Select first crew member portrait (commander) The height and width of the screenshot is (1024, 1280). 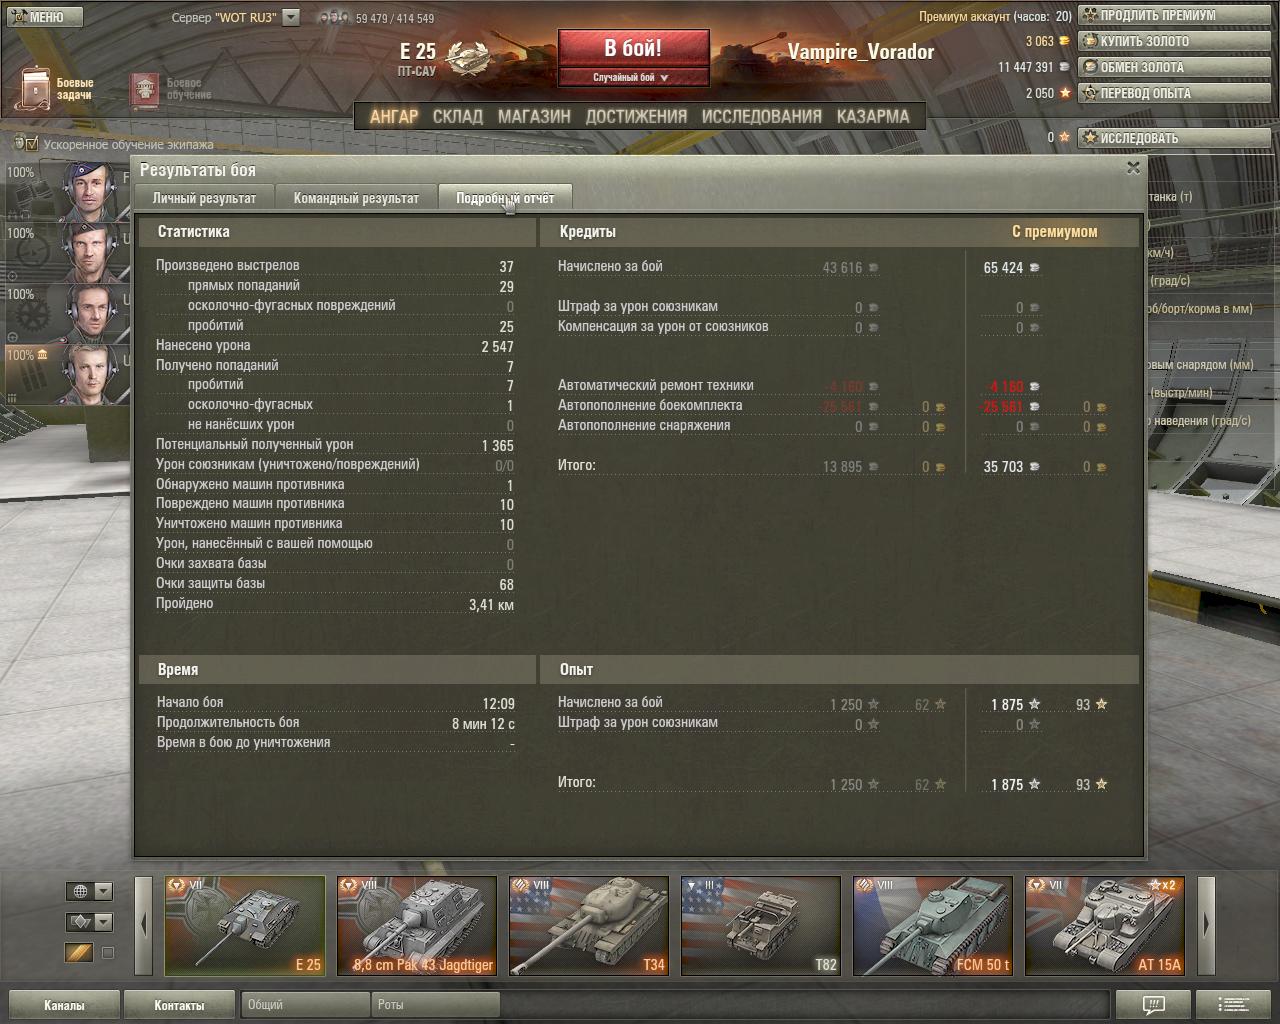90,190
